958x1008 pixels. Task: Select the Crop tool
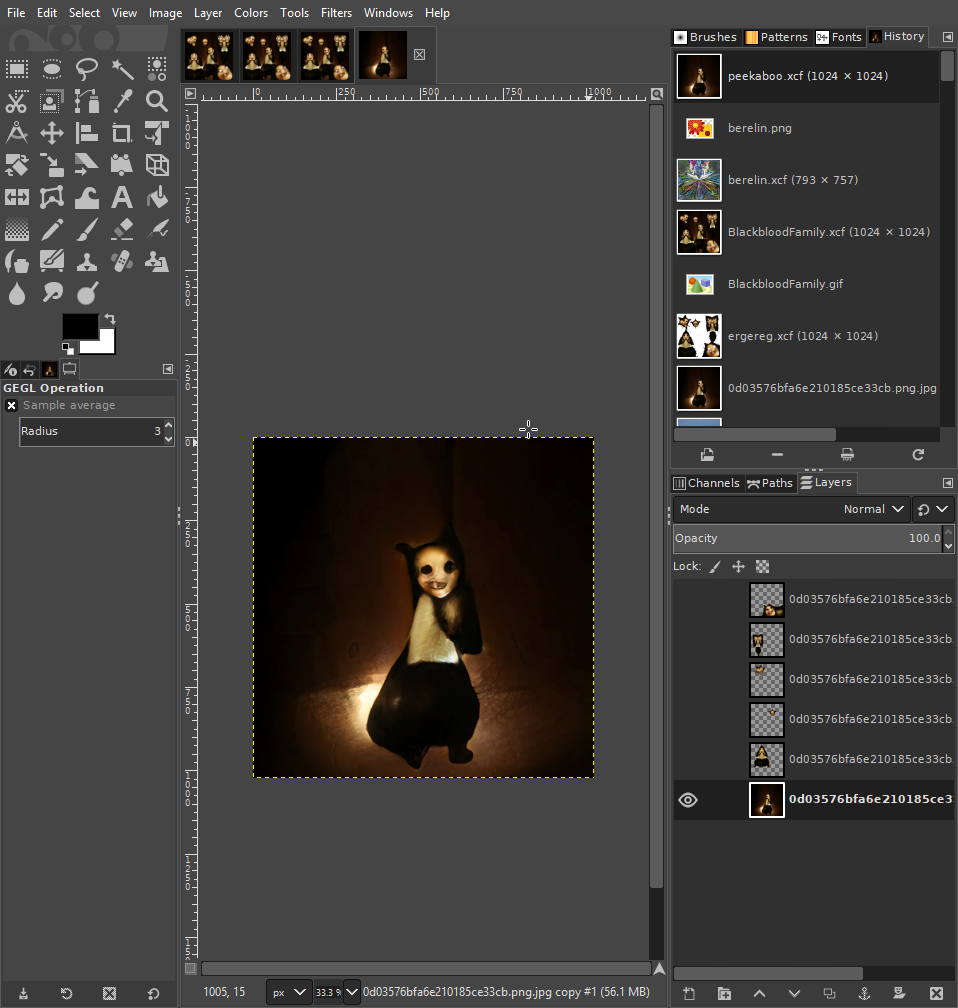tap(122, 133)
